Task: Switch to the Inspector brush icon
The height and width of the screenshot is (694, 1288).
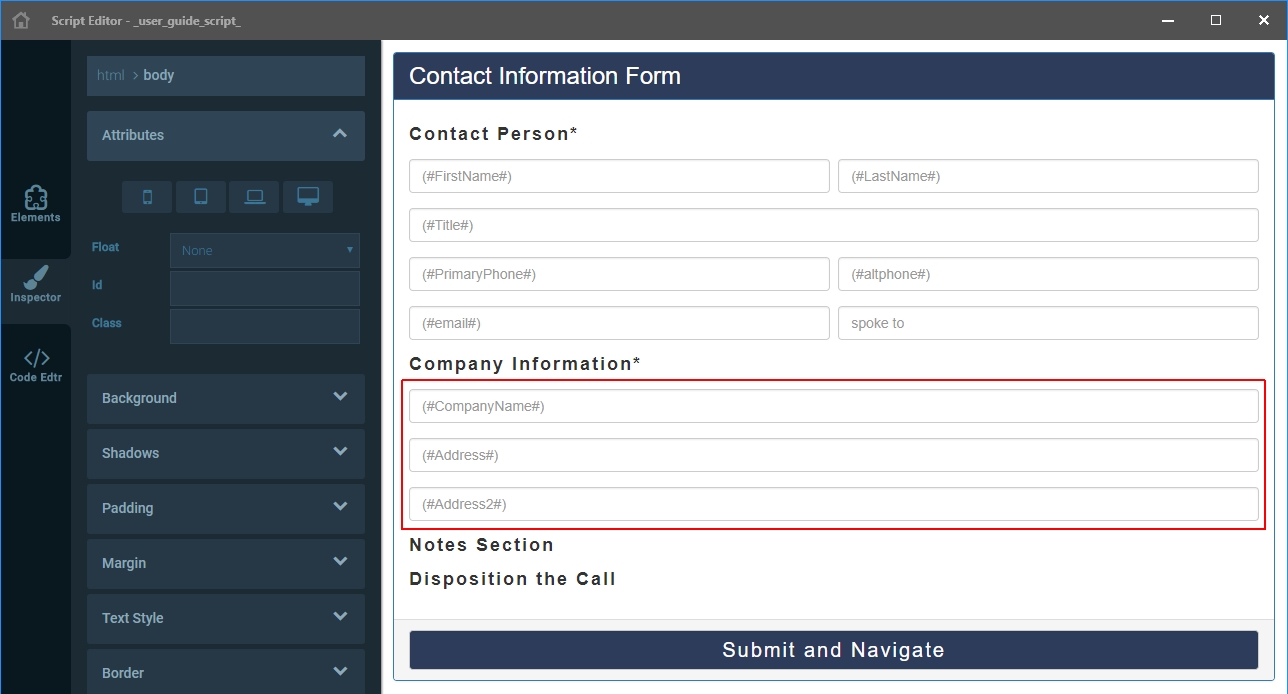Action: click(x=35, y=277)
